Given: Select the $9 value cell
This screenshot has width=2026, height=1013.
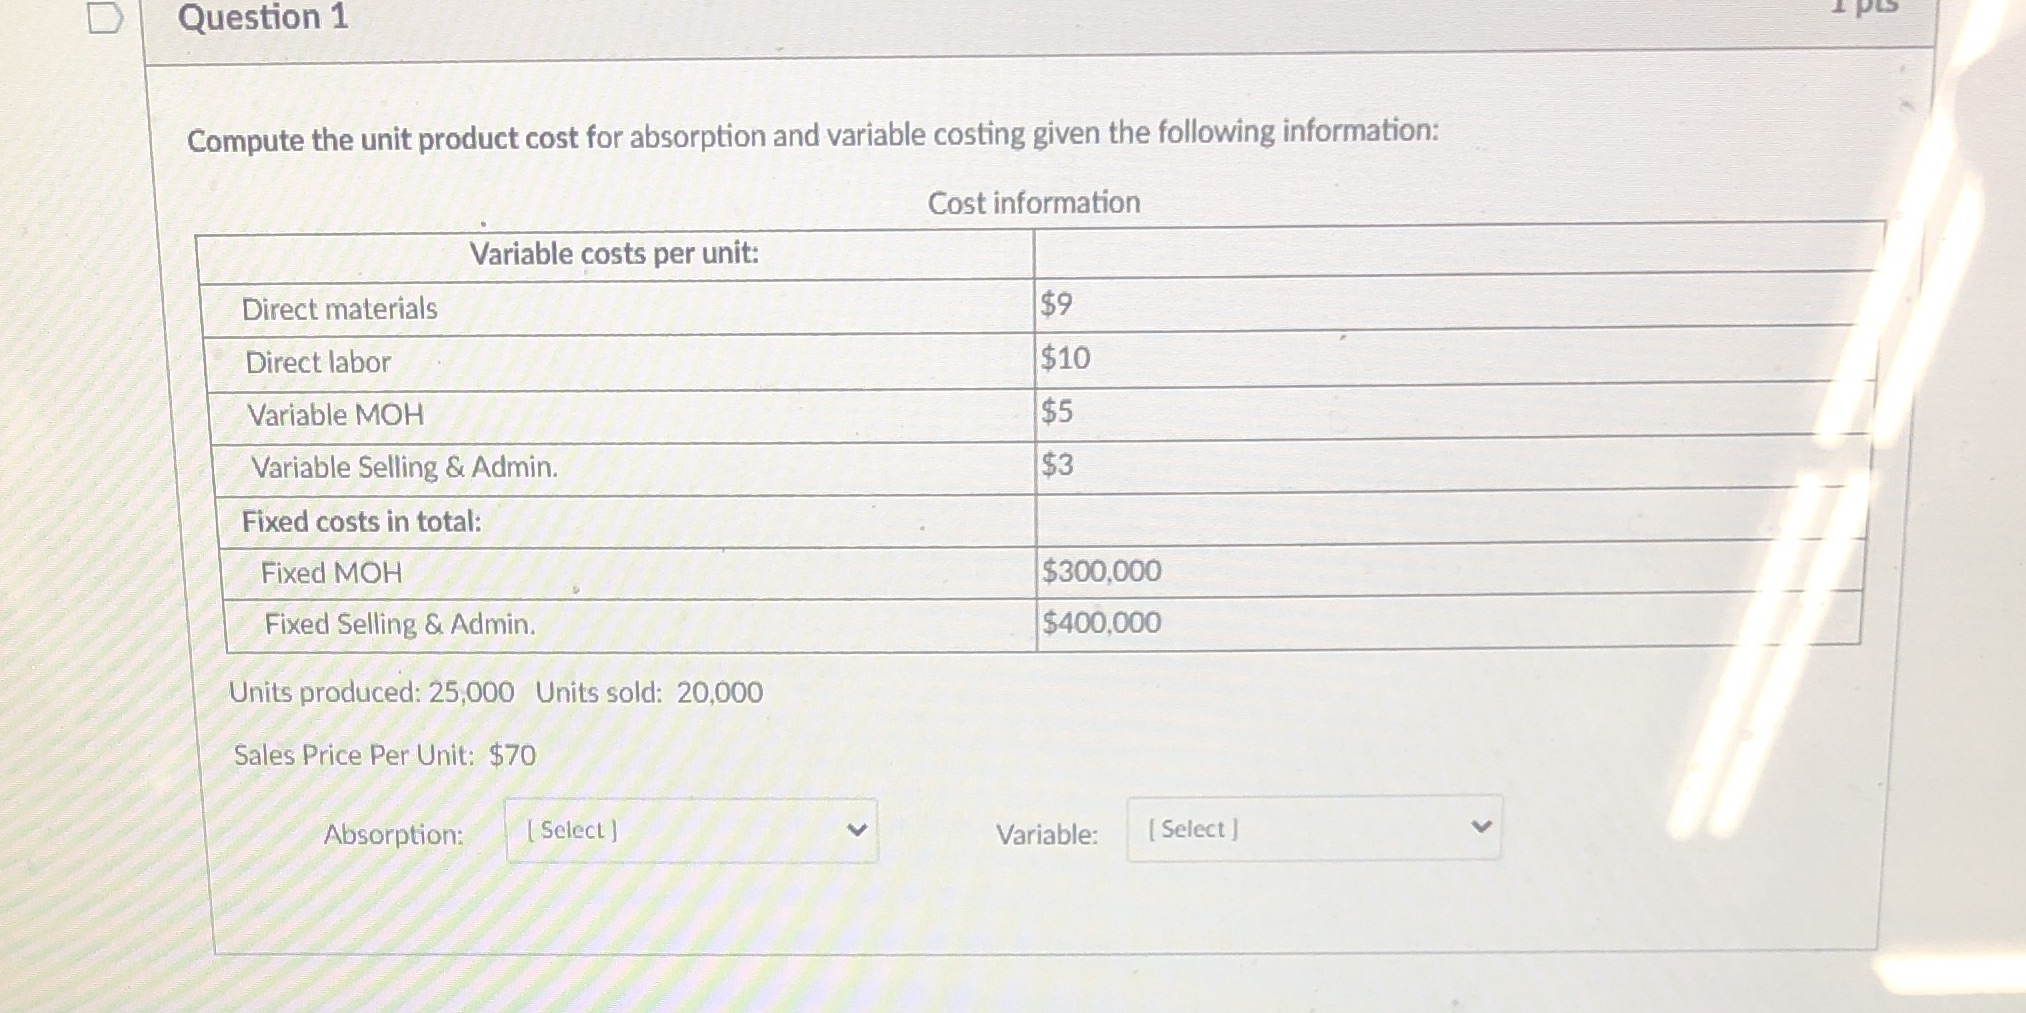Looking at the screenshot, I should (1054, 304).
